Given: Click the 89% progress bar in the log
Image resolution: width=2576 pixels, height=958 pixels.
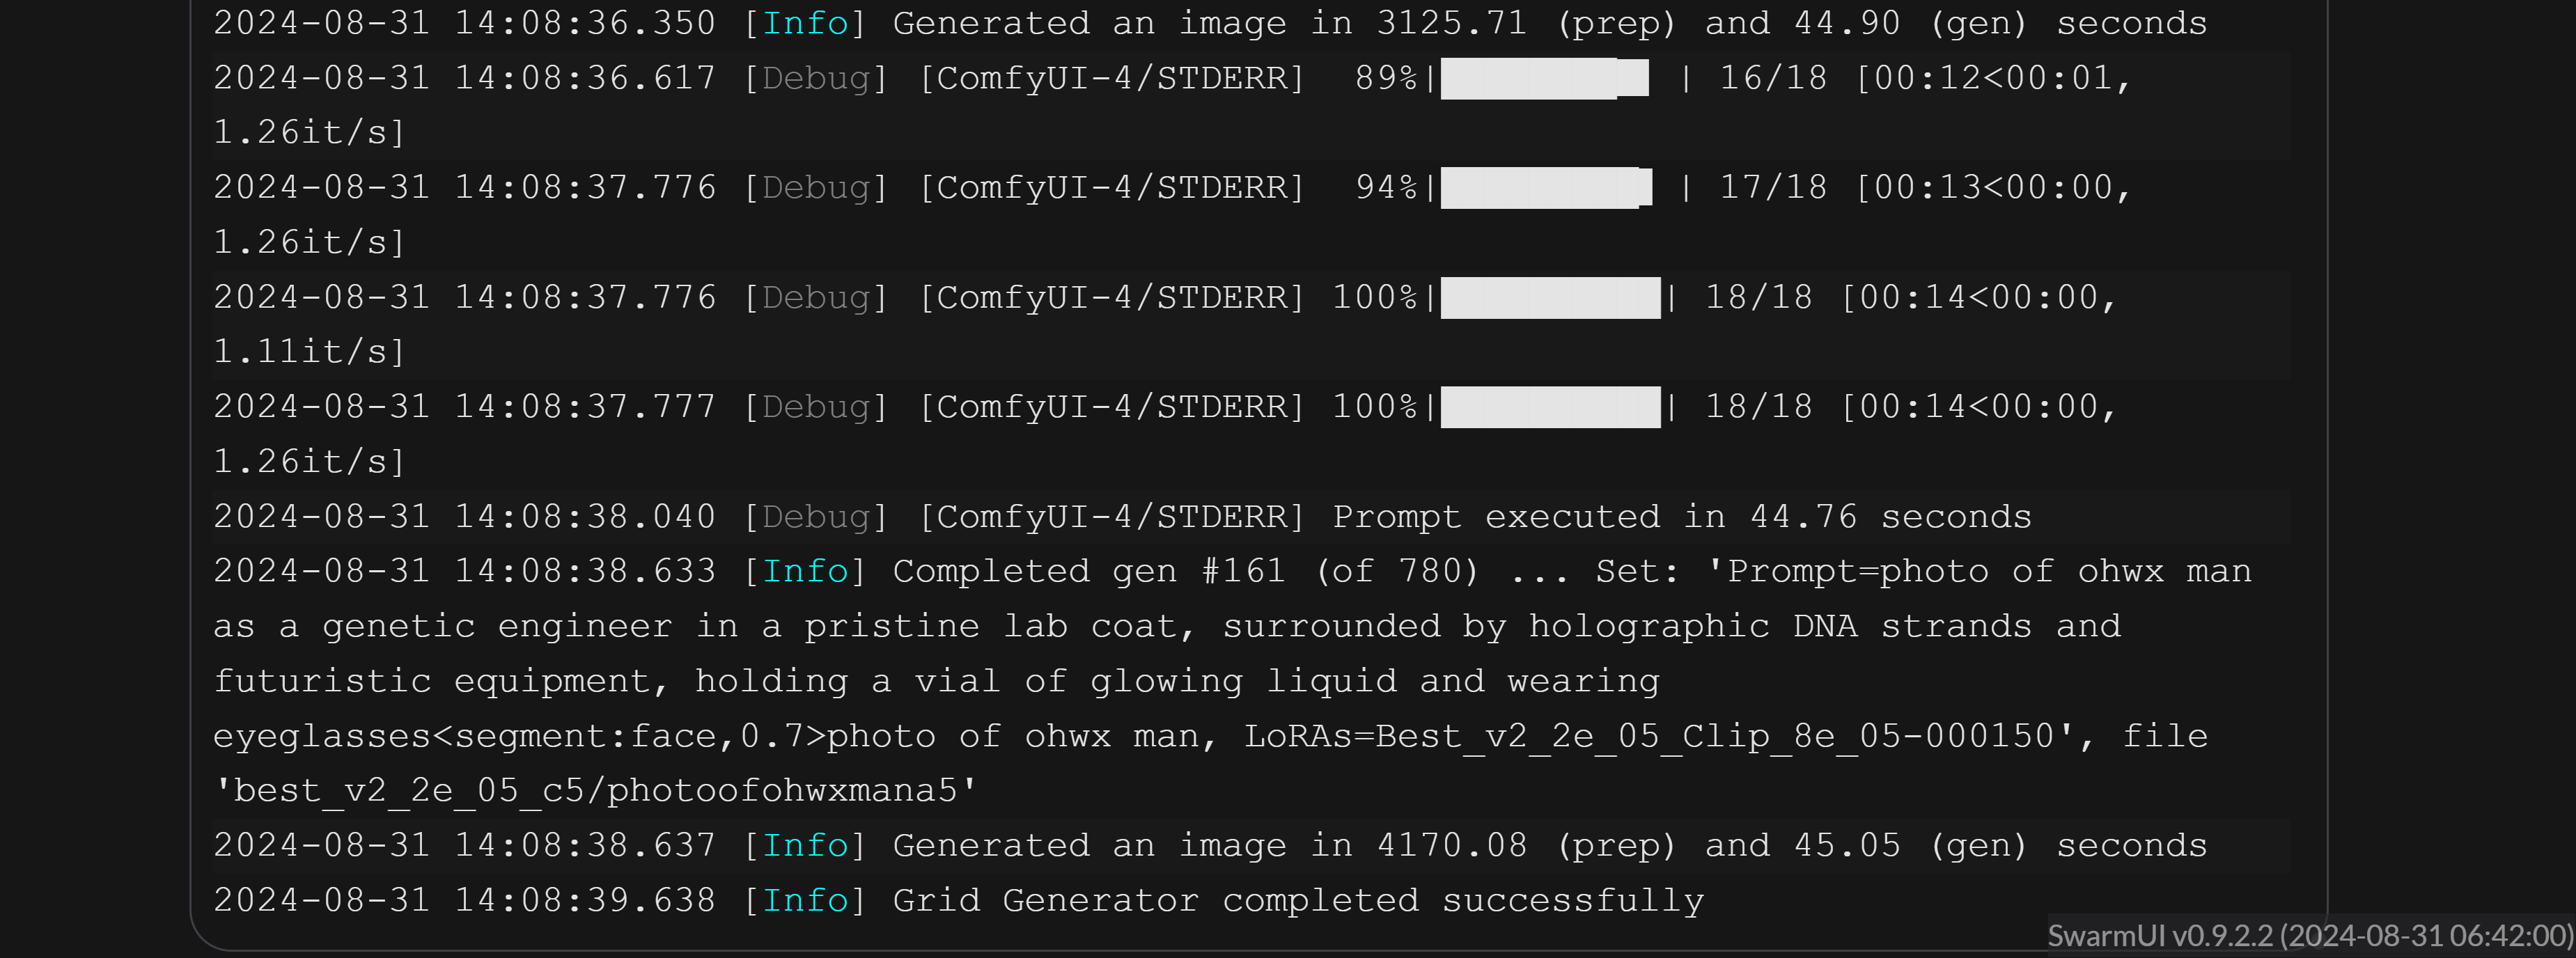Looking at the screenshot, I should click(x=1544, y=78).
